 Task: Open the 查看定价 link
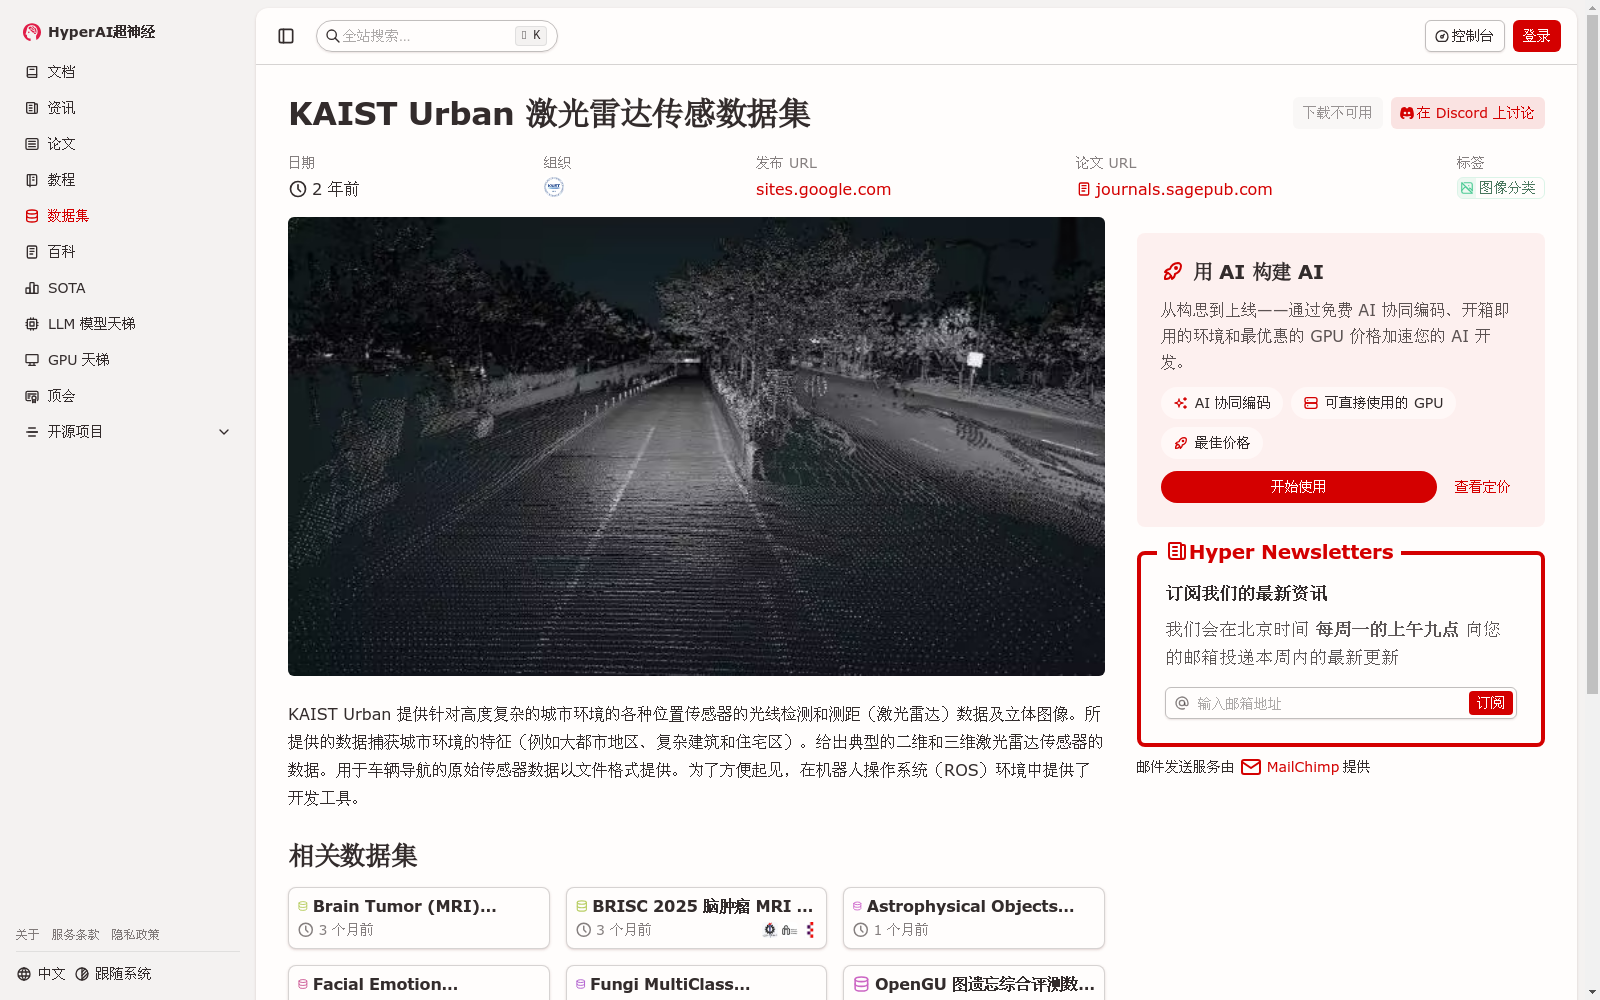(1482, 487)
